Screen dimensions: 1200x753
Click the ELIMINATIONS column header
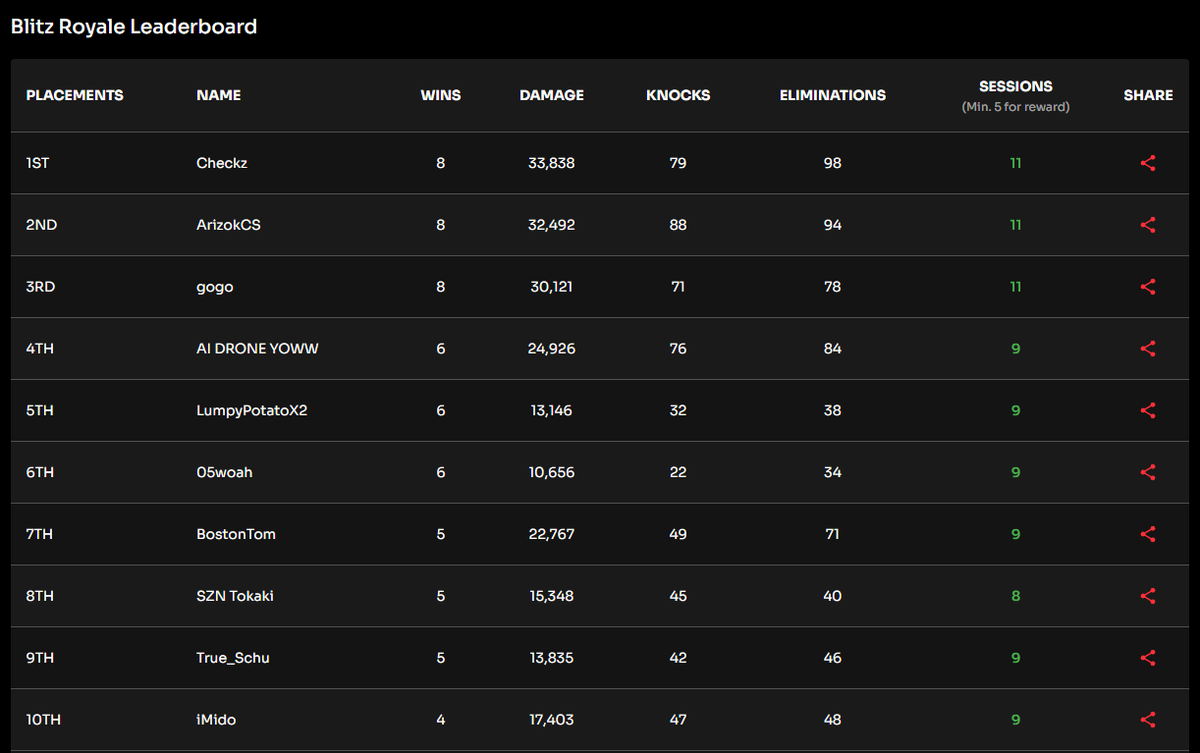pos(833,95)
